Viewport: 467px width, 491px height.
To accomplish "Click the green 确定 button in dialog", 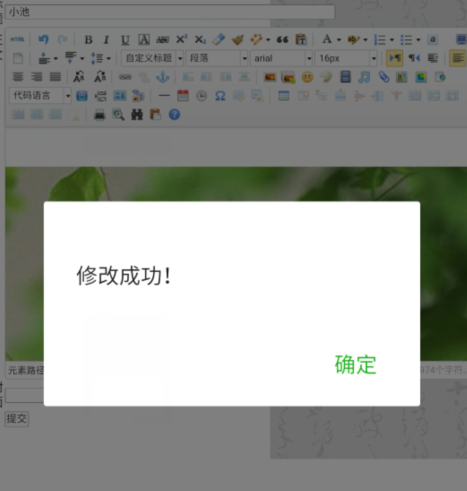I will tap(355, 365).
